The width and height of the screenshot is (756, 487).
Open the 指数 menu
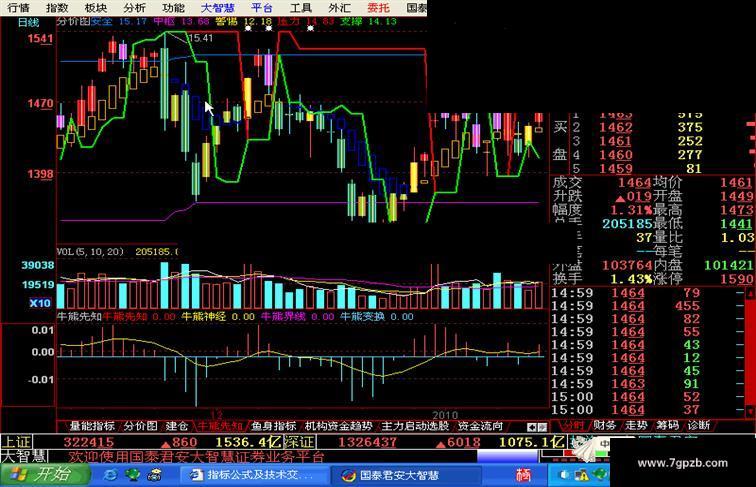[57, 7]
